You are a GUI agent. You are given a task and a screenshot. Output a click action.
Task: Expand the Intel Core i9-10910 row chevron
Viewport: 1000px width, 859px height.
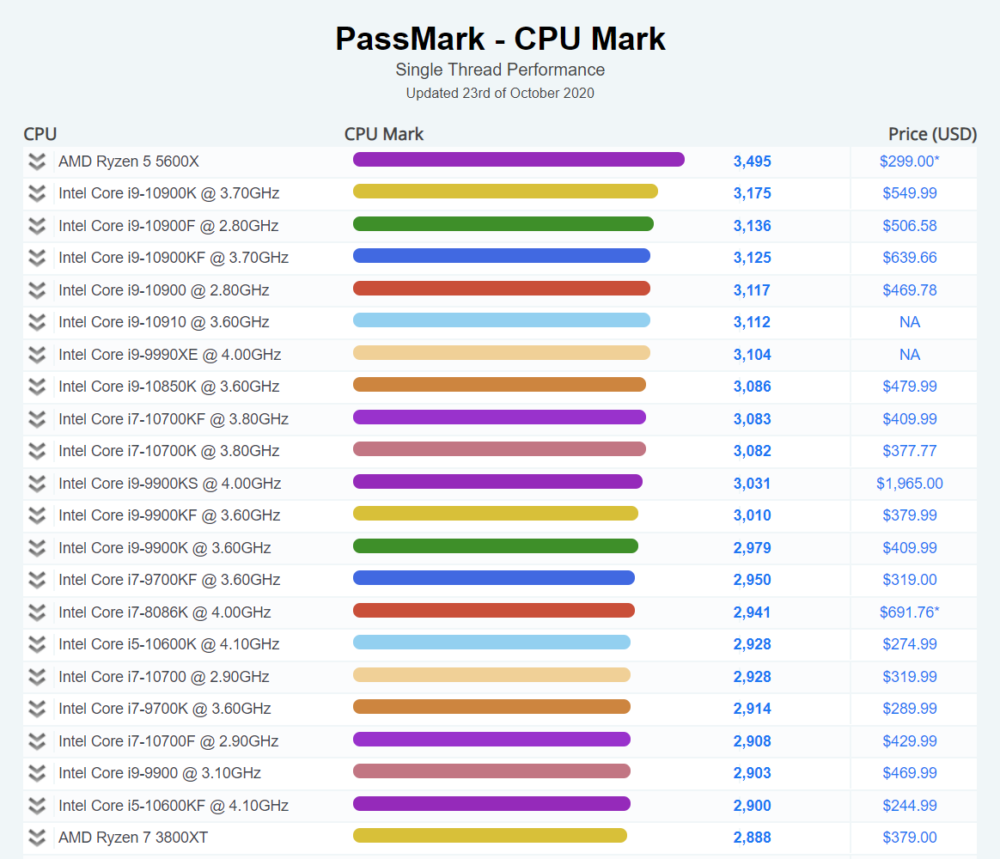pyautogui.click(x=37, y=322)
